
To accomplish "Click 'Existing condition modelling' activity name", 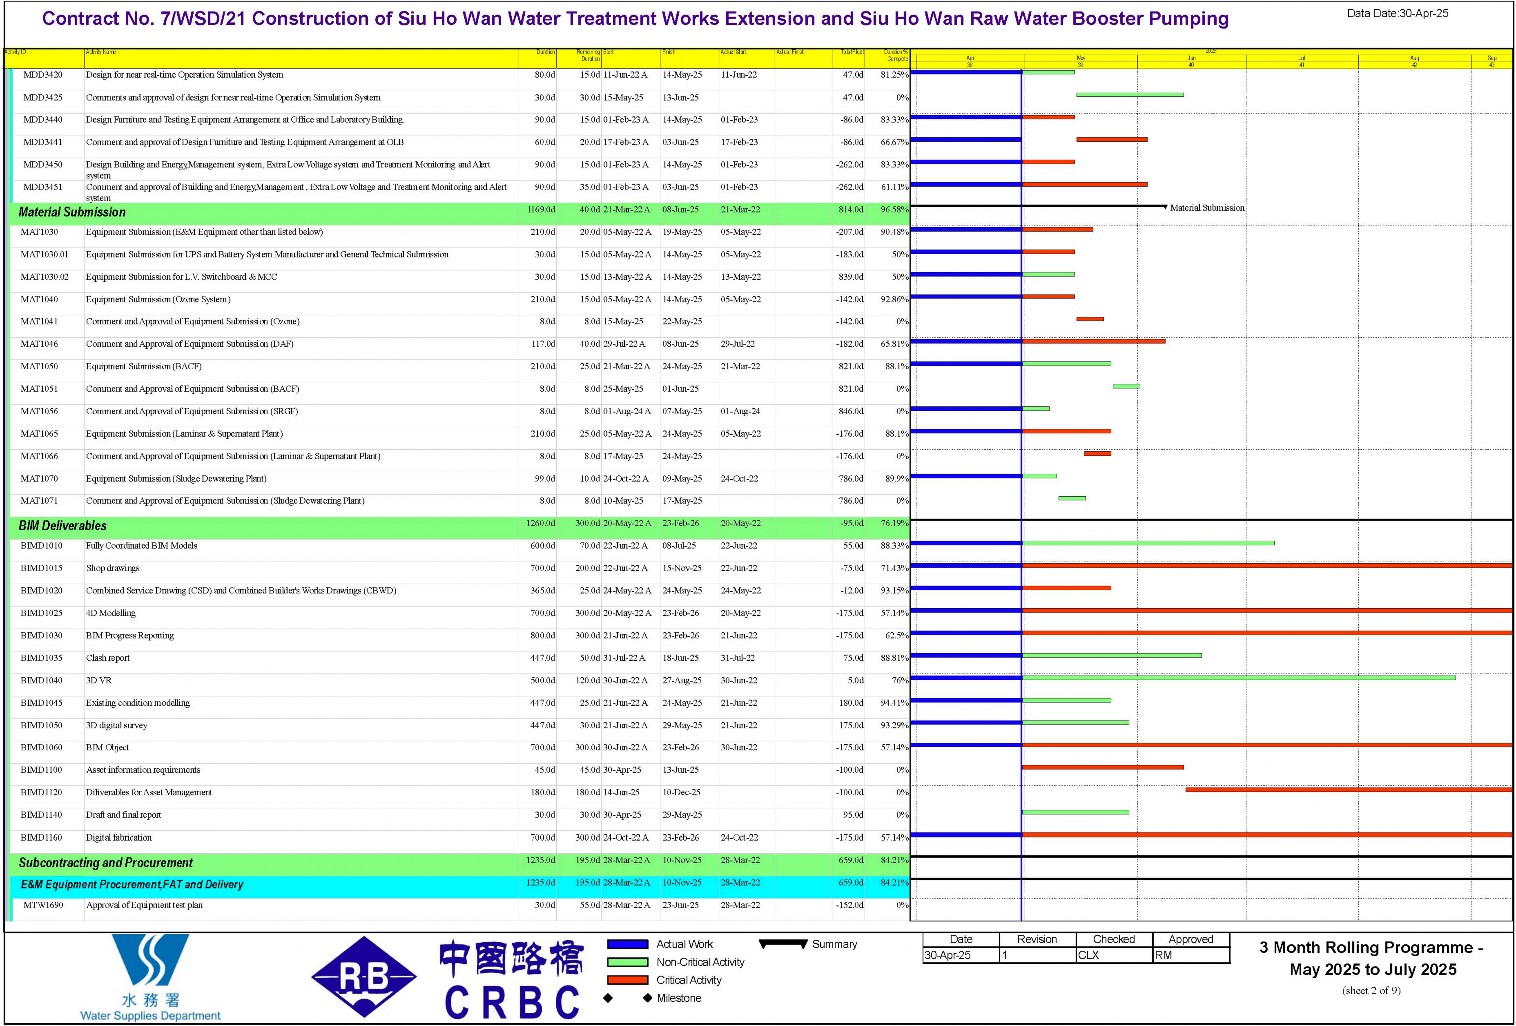I will pyautogui.click(x=138, y=703).
